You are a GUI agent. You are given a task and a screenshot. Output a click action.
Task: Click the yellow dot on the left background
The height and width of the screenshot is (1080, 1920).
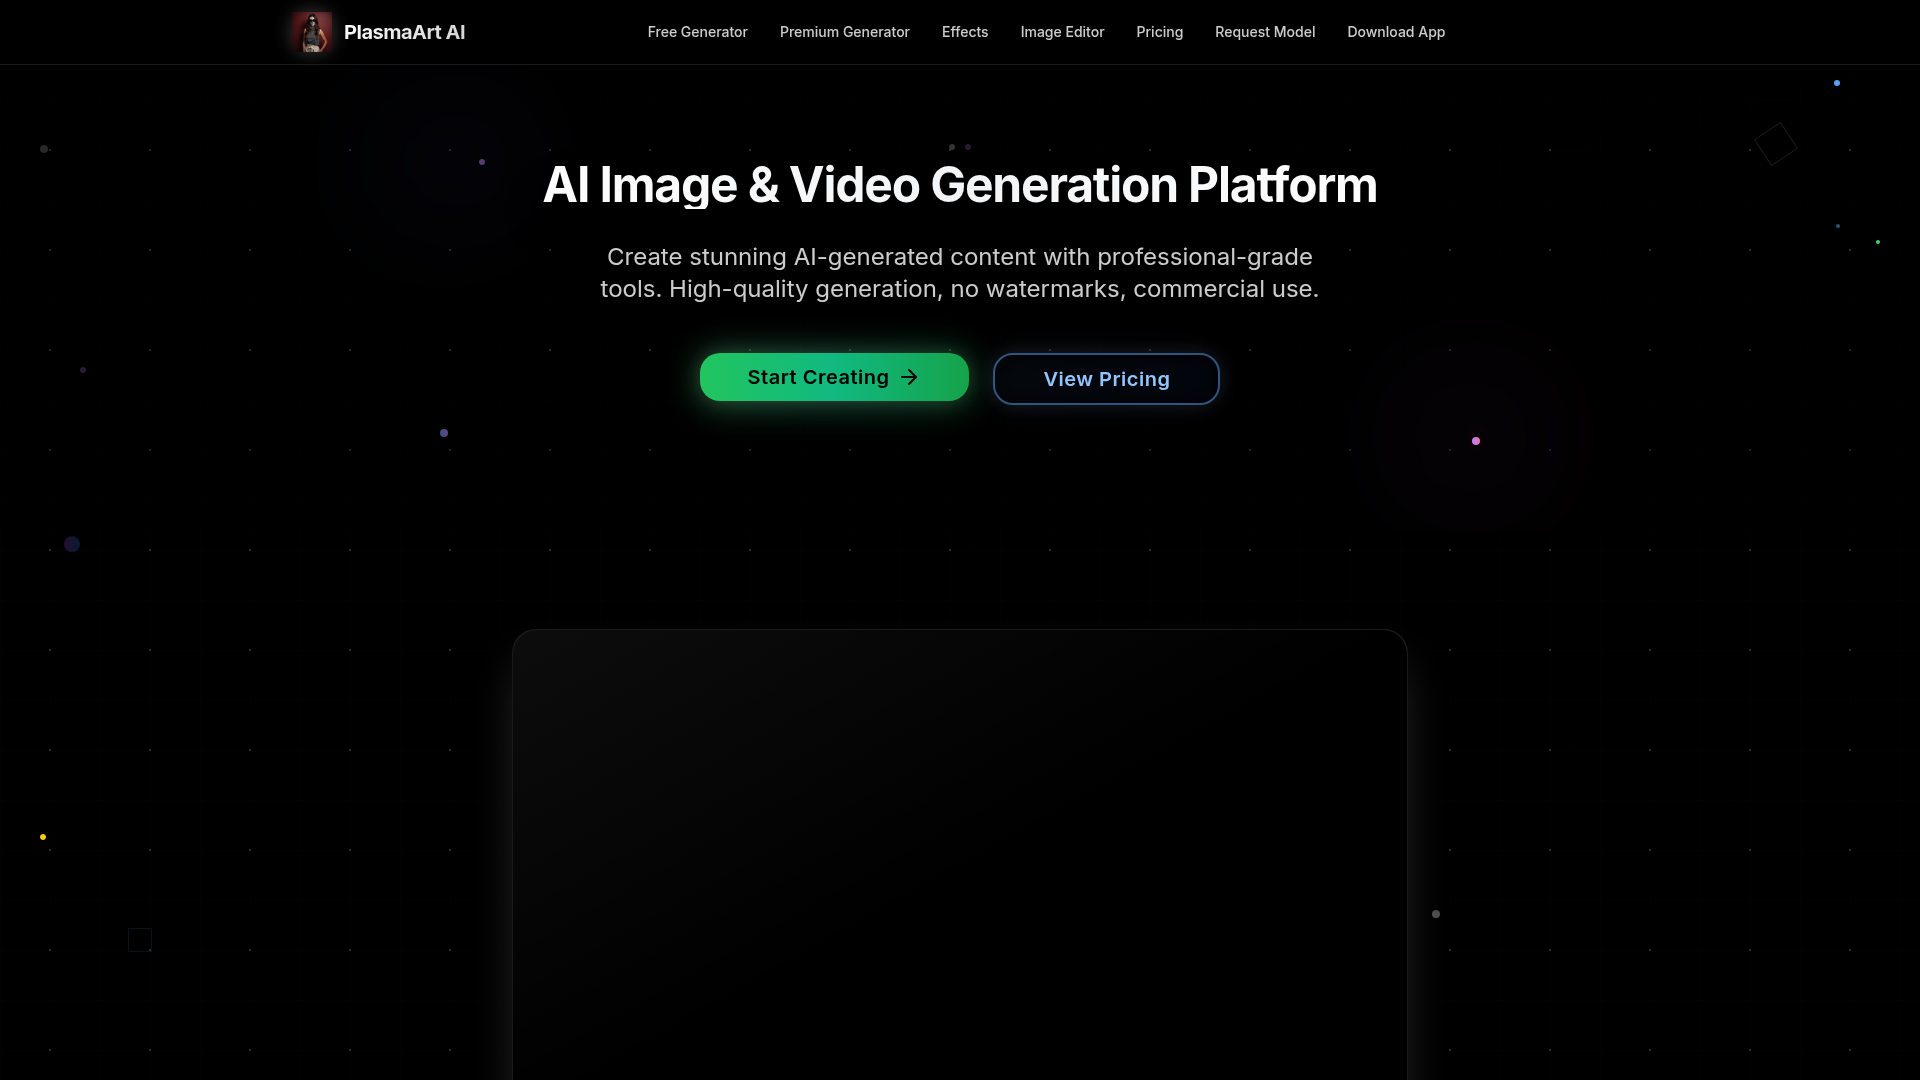tap(43, 837)
